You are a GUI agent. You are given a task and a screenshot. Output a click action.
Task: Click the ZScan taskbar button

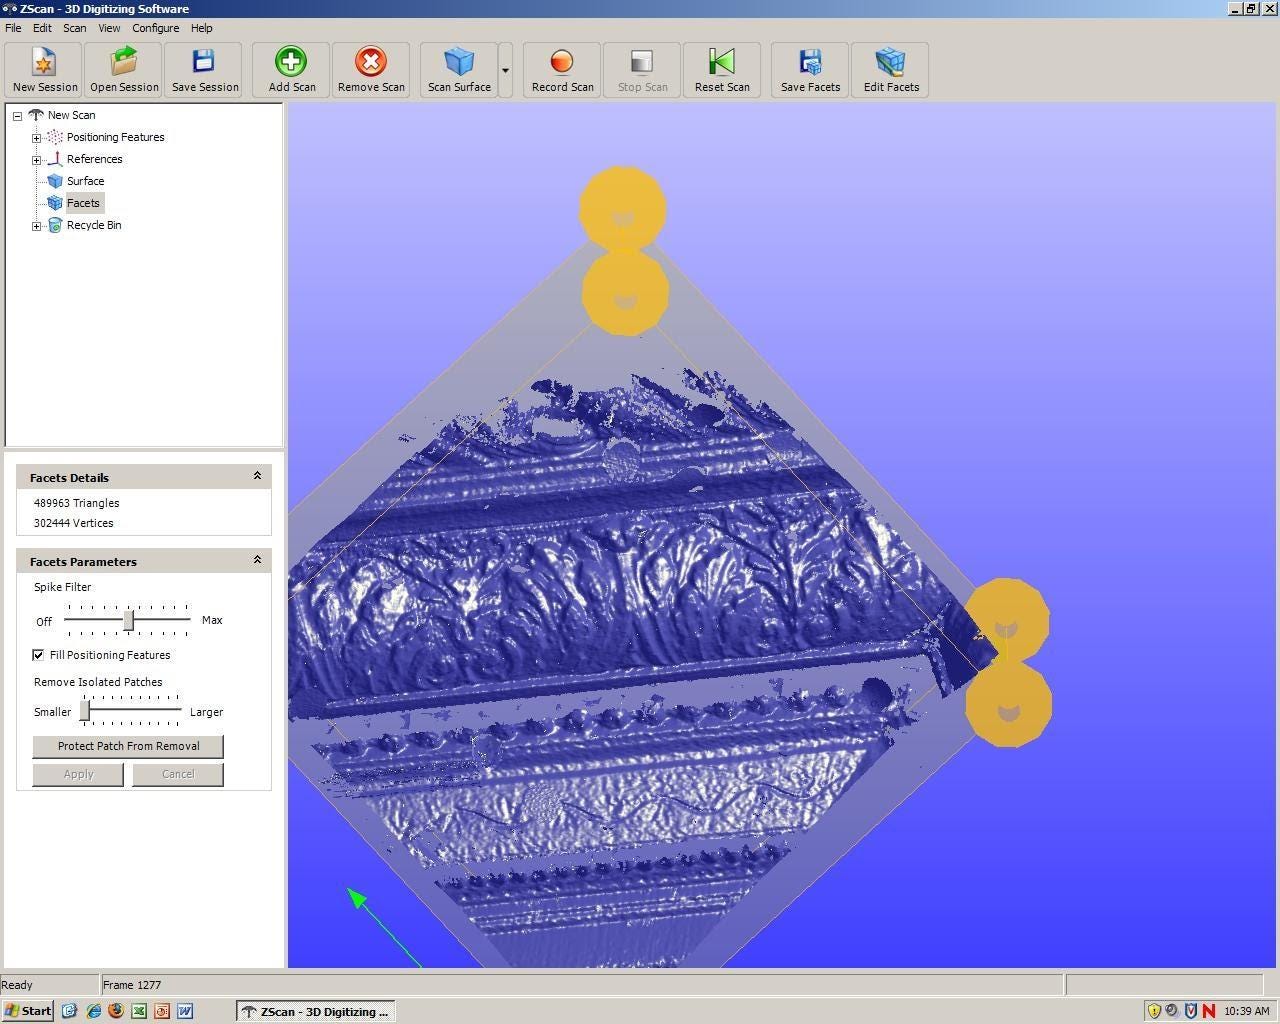coord(316,1011)
